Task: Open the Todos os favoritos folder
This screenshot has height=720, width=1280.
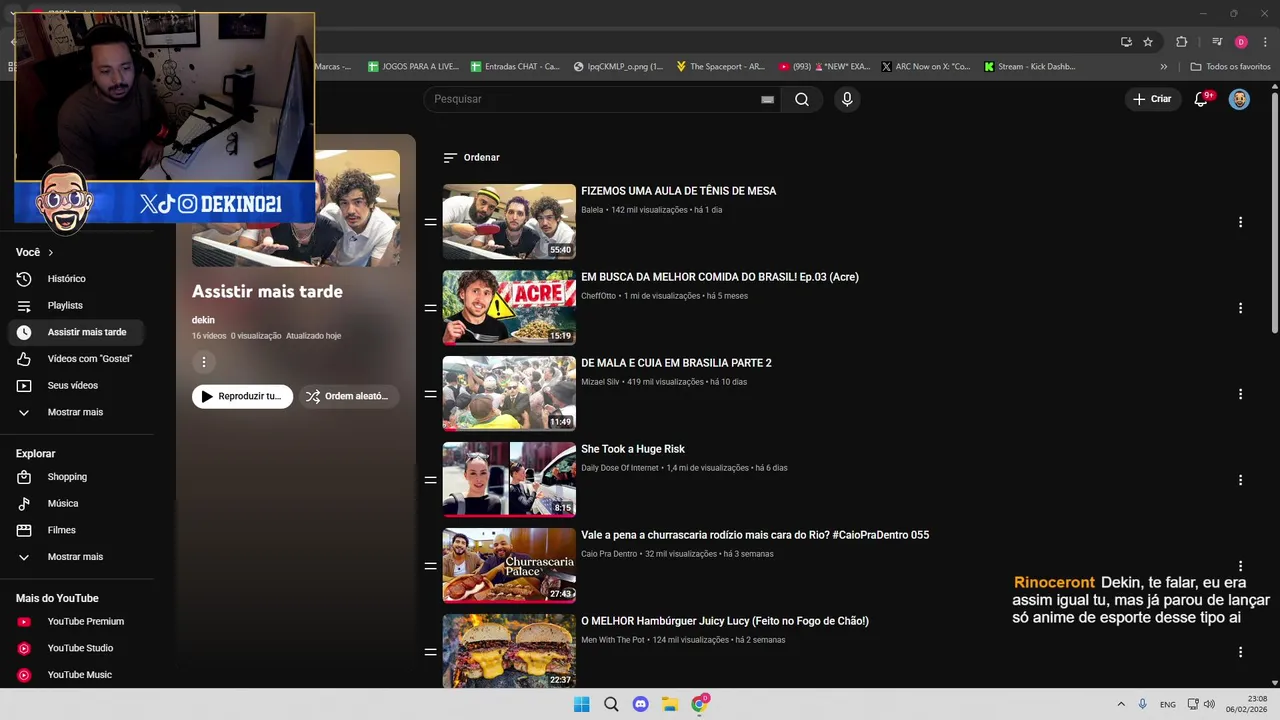Action: tap(1230, 67)
